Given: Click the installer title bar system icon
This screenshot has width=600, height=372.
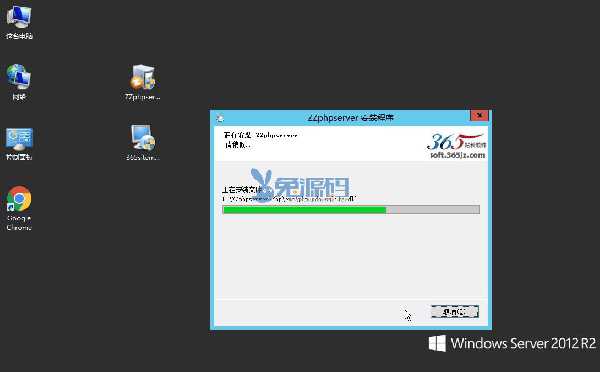Looking at the screenshot, I should click(220, 118).
